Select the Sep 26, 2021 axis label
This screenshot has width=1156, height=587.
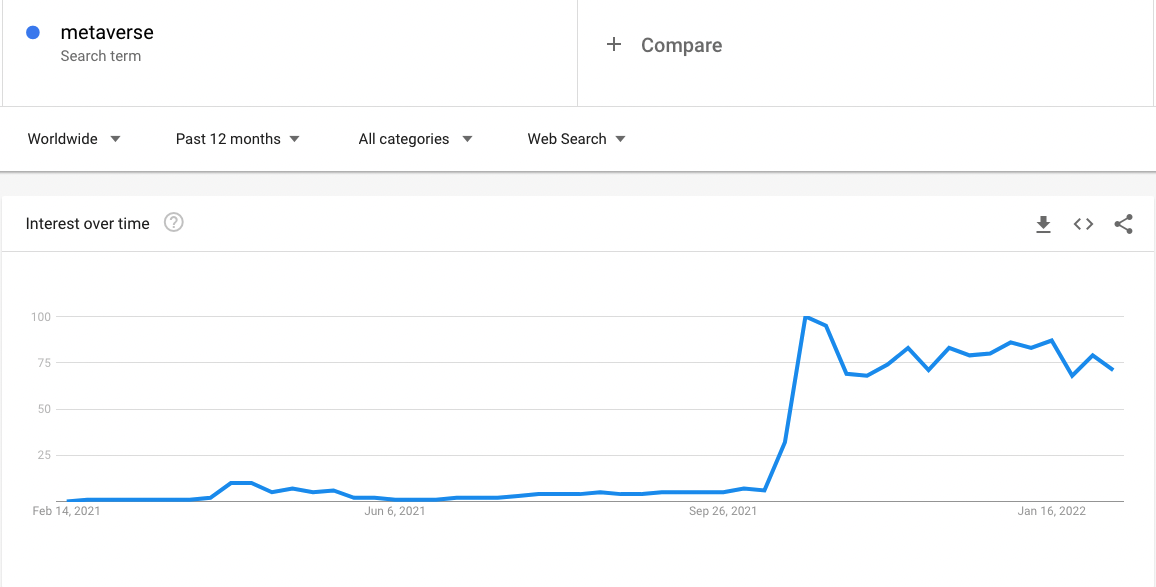point(722,511)
